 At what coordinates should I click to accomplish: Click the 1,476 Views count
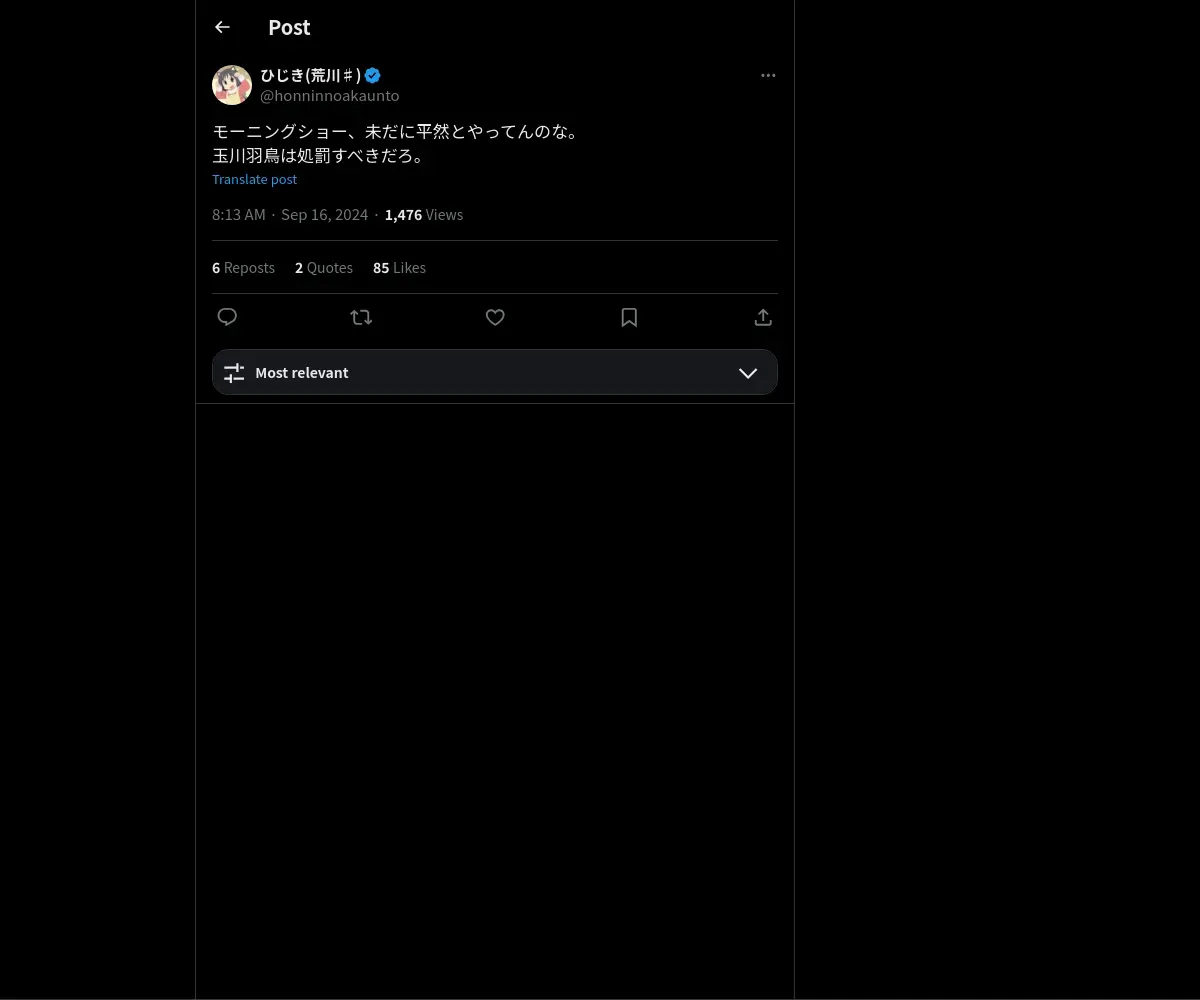(x=424, y=215)
